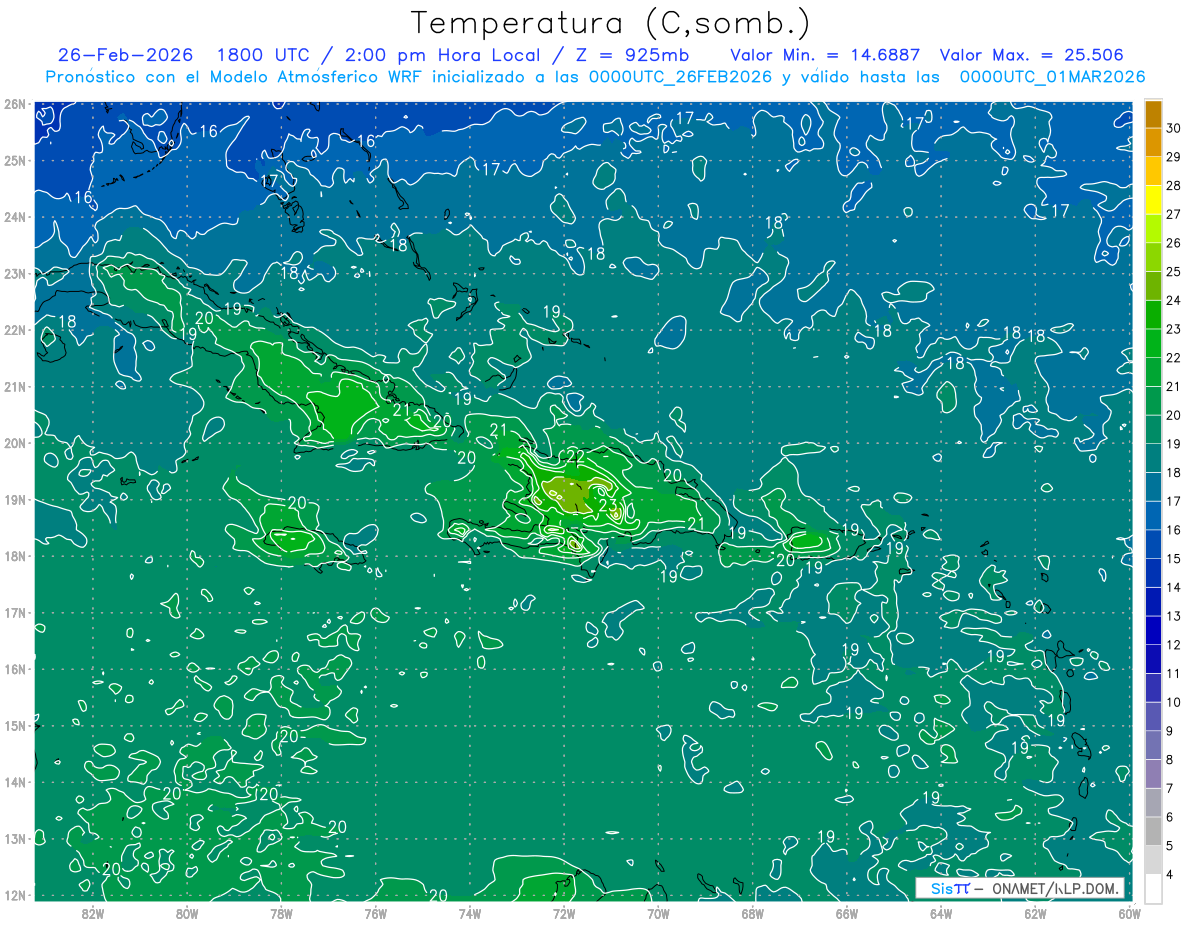The image size is (1200, 927).
Task: Click the 78W longitude axis label
Action: pyautogui.click(x=281, y=912)
